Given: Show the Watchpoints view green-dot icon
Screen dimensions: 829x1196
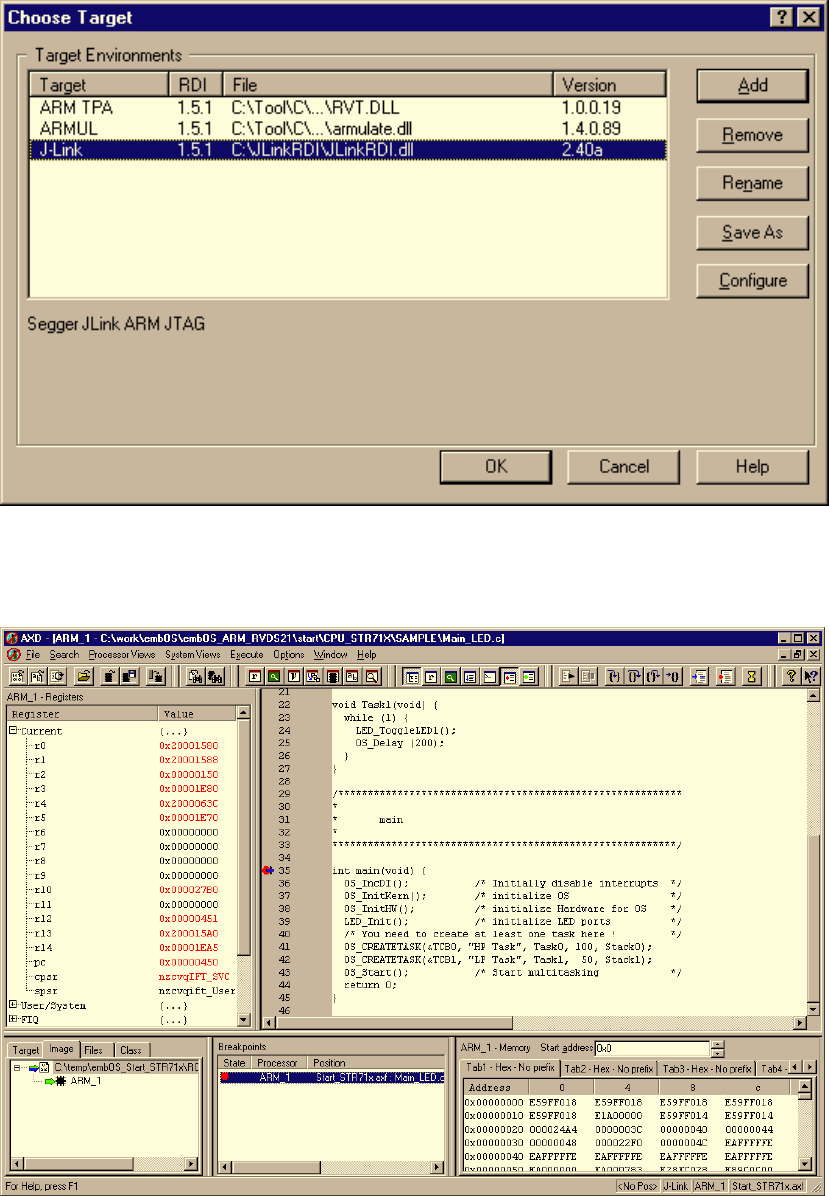Looking at the screenshot, I should tap(529, 676).
